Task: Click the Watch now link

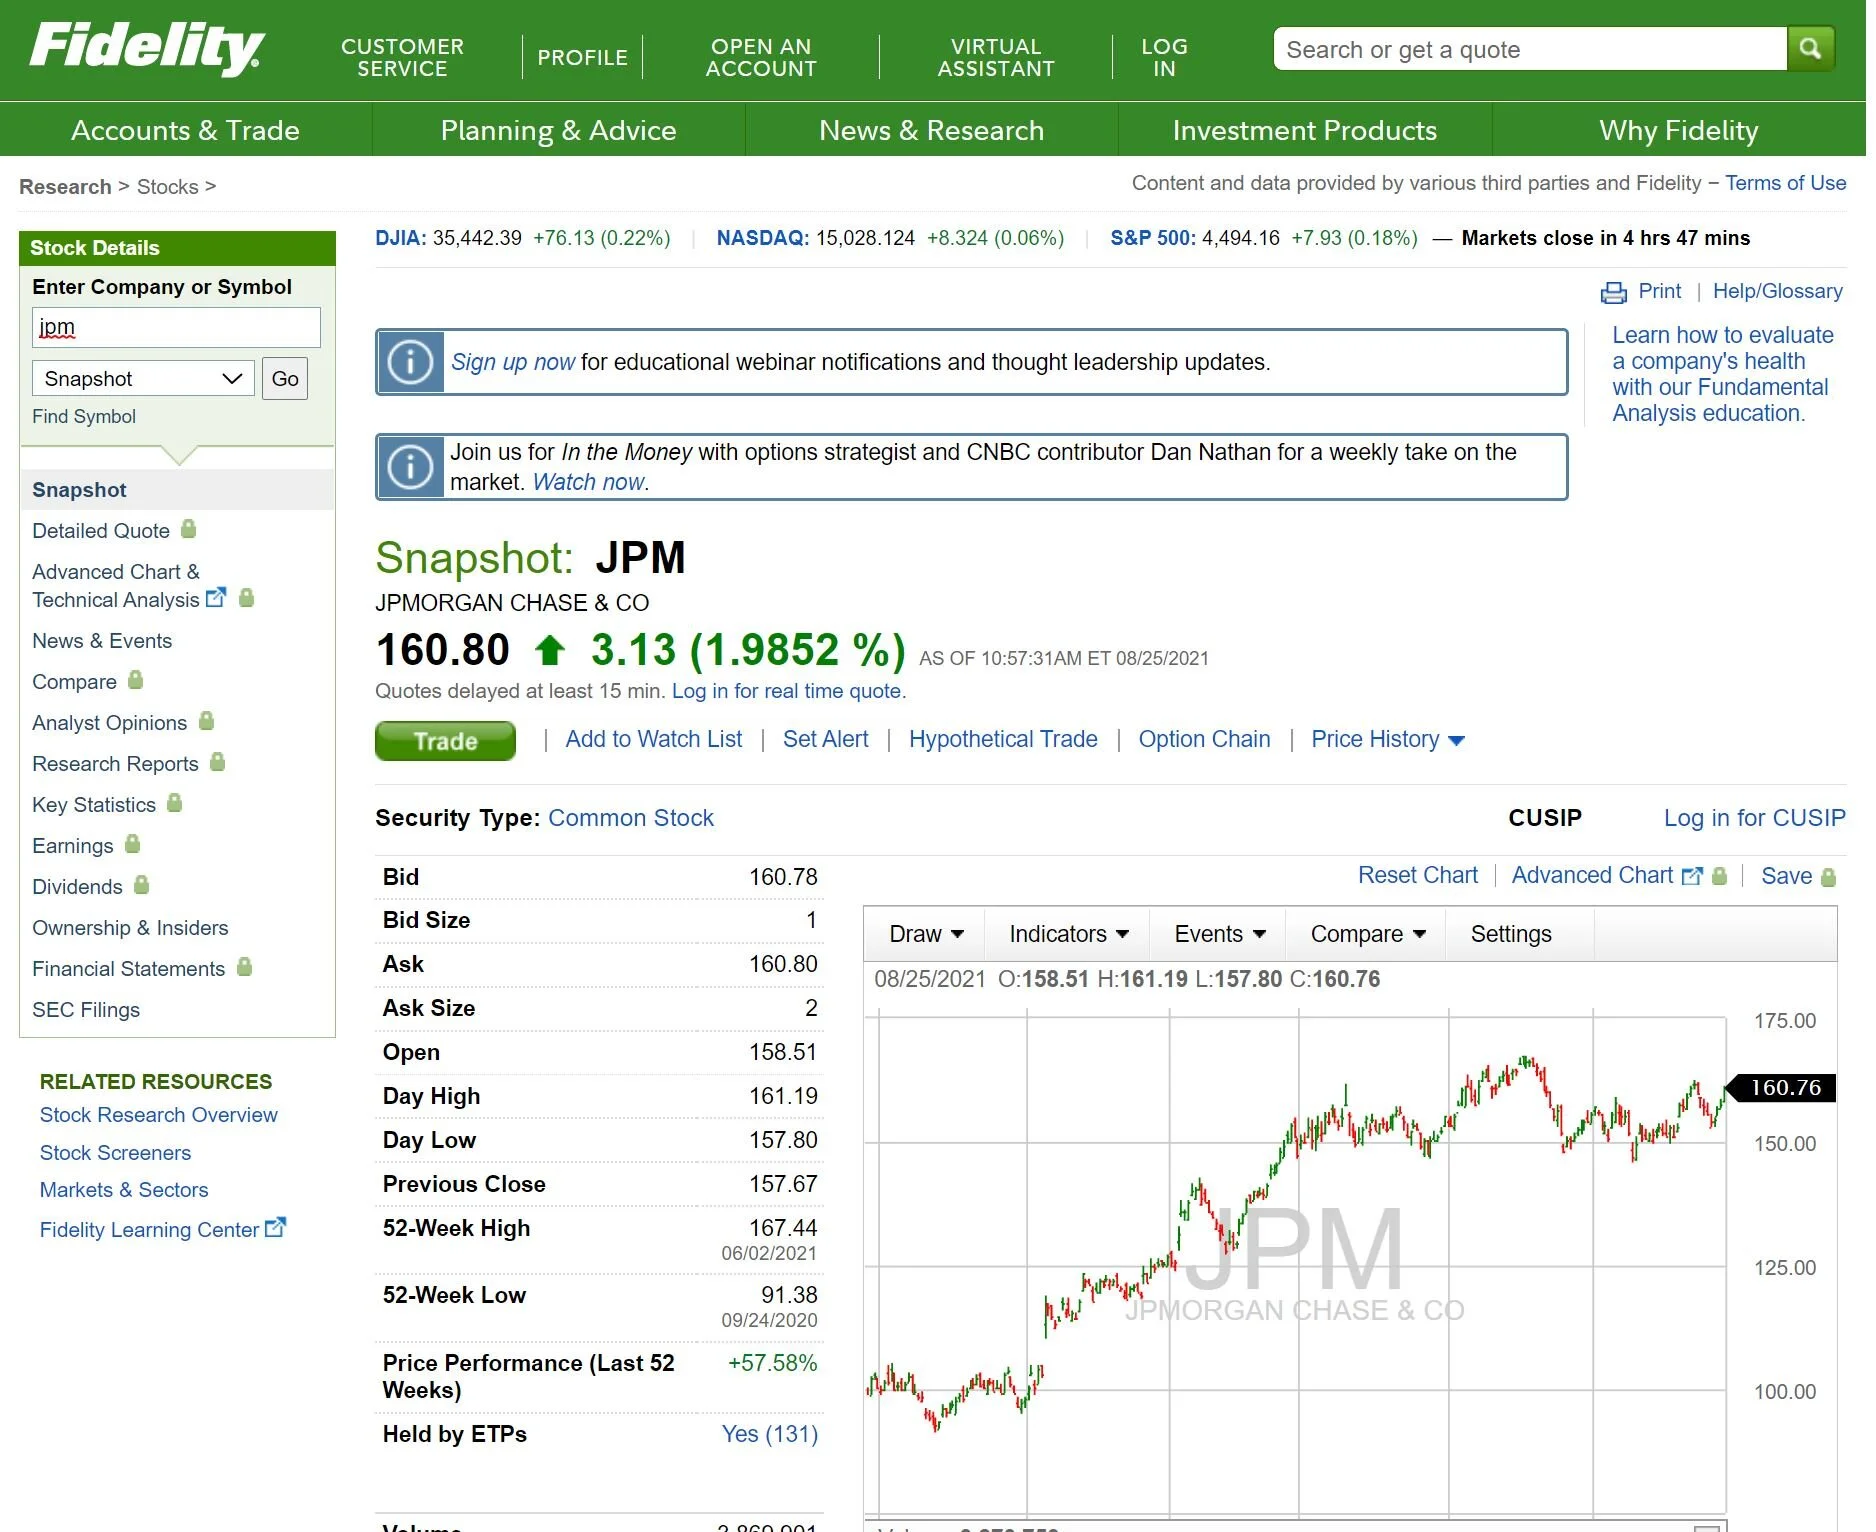Action: (x=588, y=482)
